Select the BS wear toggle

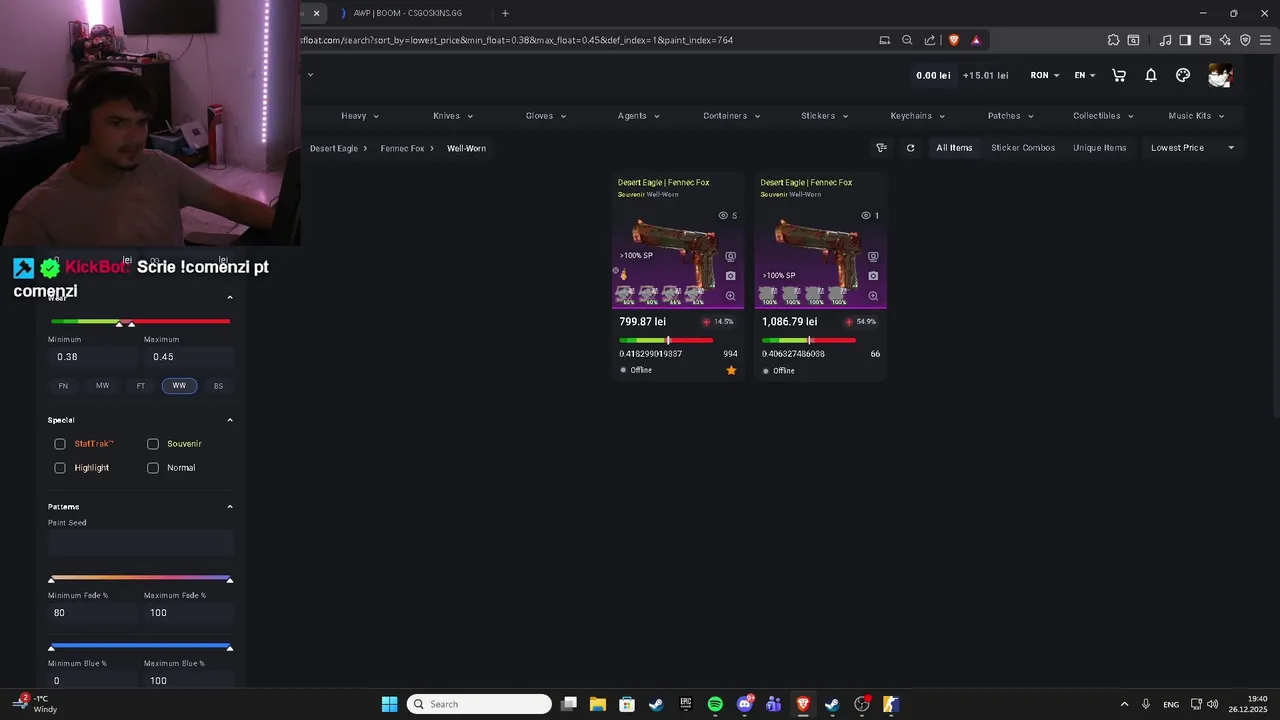coord(218,386)
